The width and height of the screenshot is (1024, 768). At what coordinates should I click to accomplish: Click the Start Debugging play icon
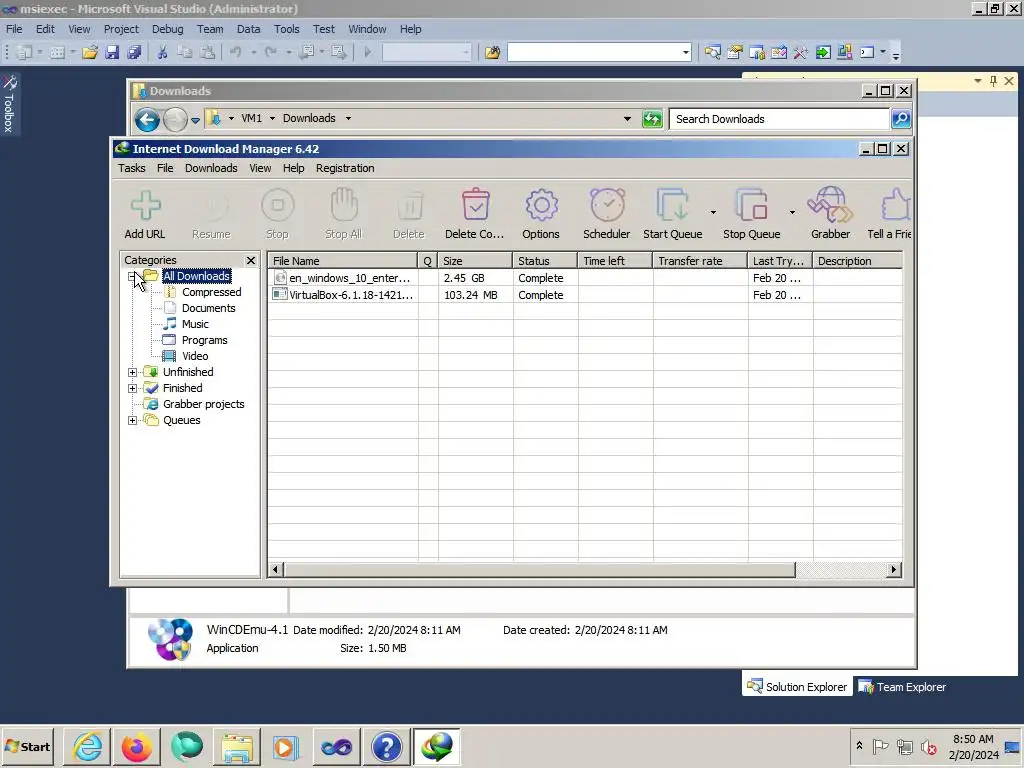tap(367, 52)
